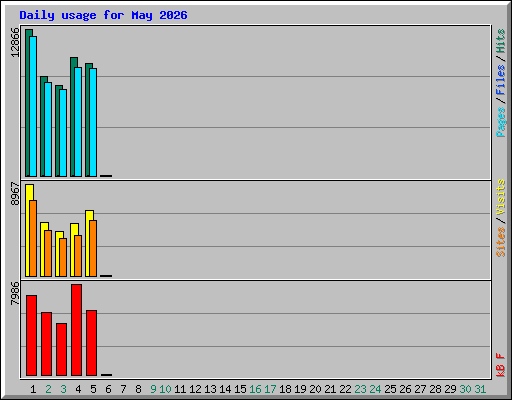This screenshot has height=400, width=512.
Task: Click the 'Pages' legend label
Action: click(500, 122)
